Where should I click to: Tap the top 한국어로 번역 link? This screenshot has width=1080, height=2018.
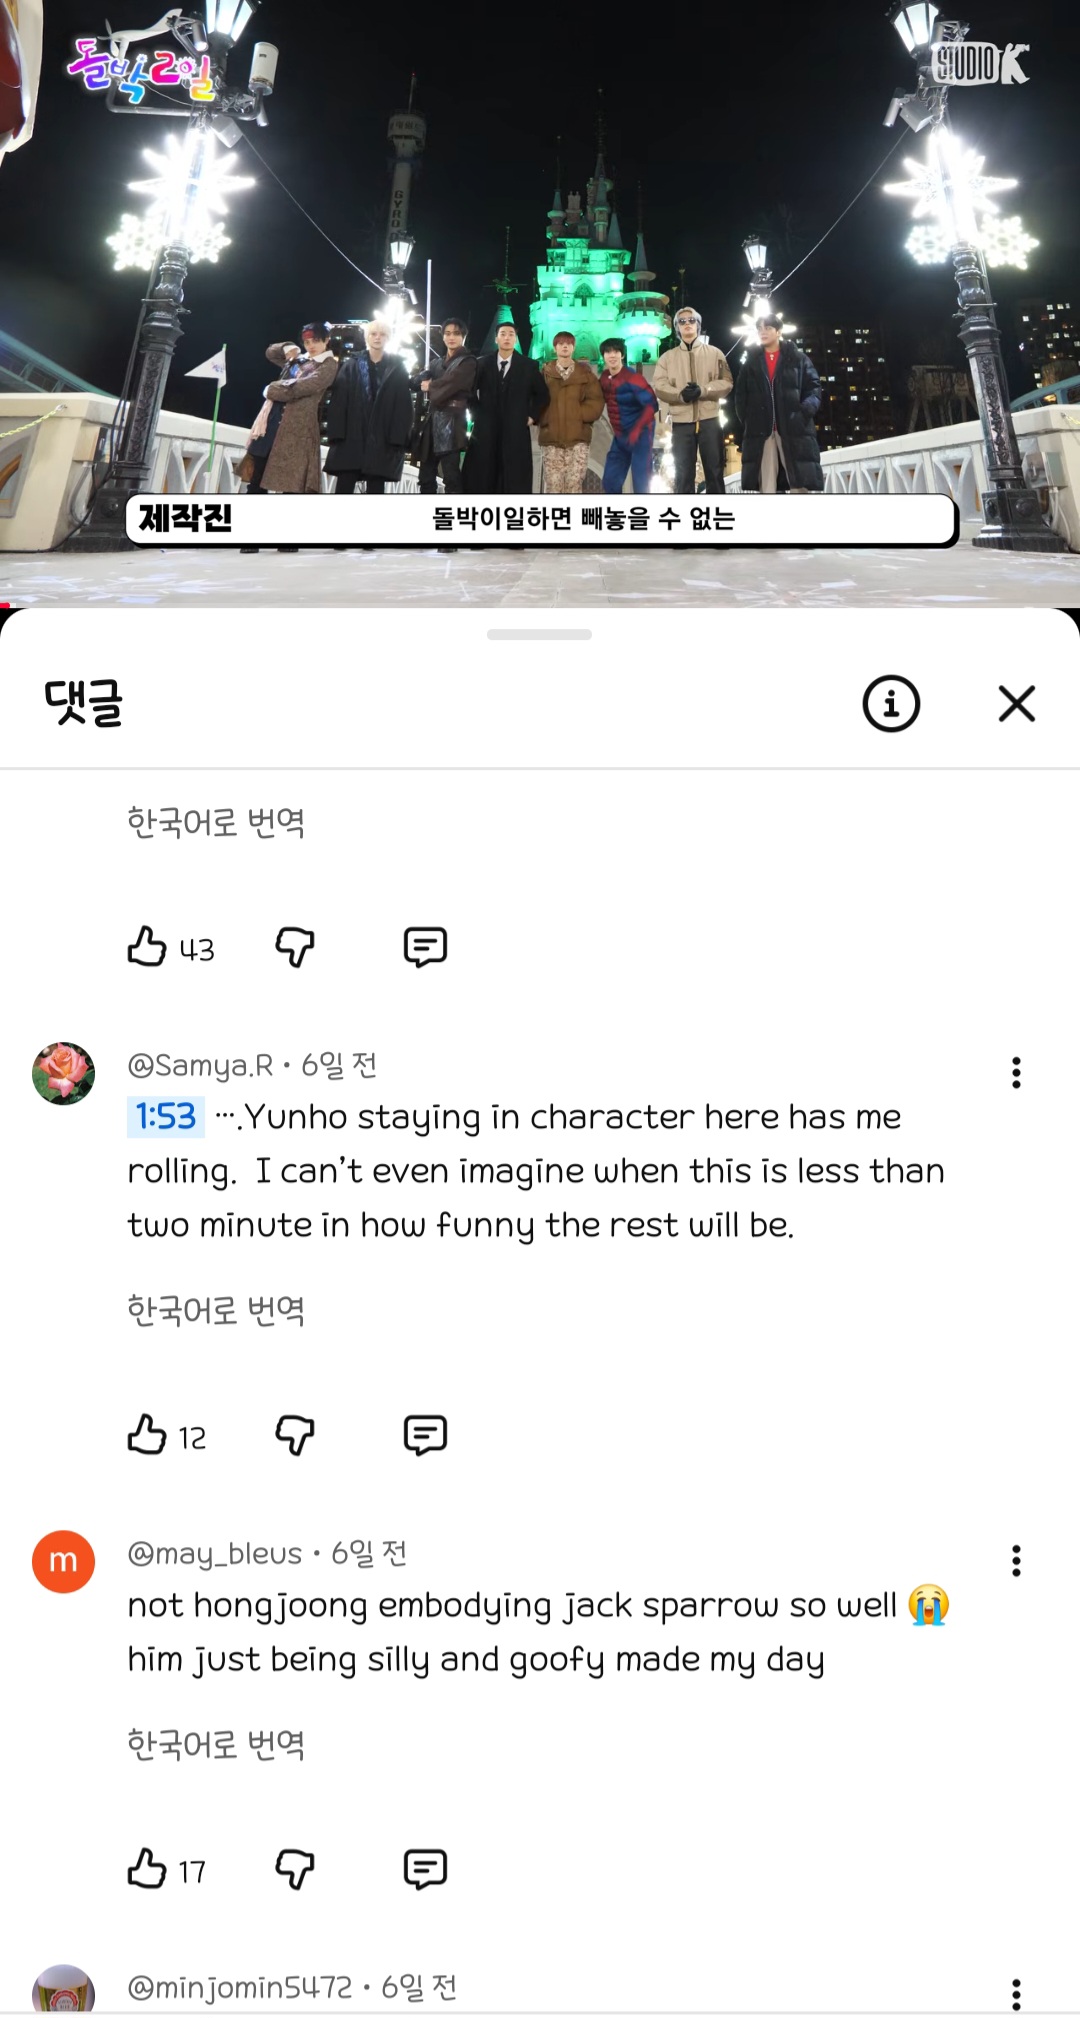(216, 822)
